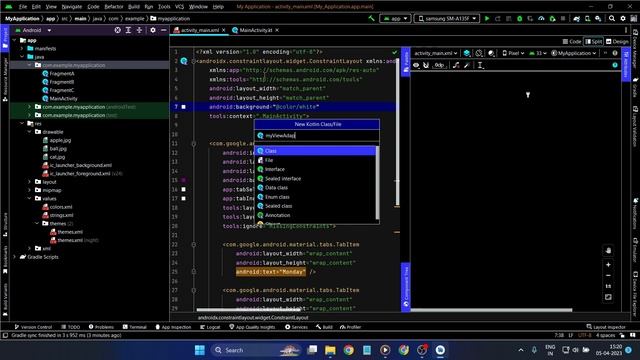Image resolution: width=640 pixels, height=360 pixels.
Task: Select colors.xml in values folder
Action: [61, 207]
